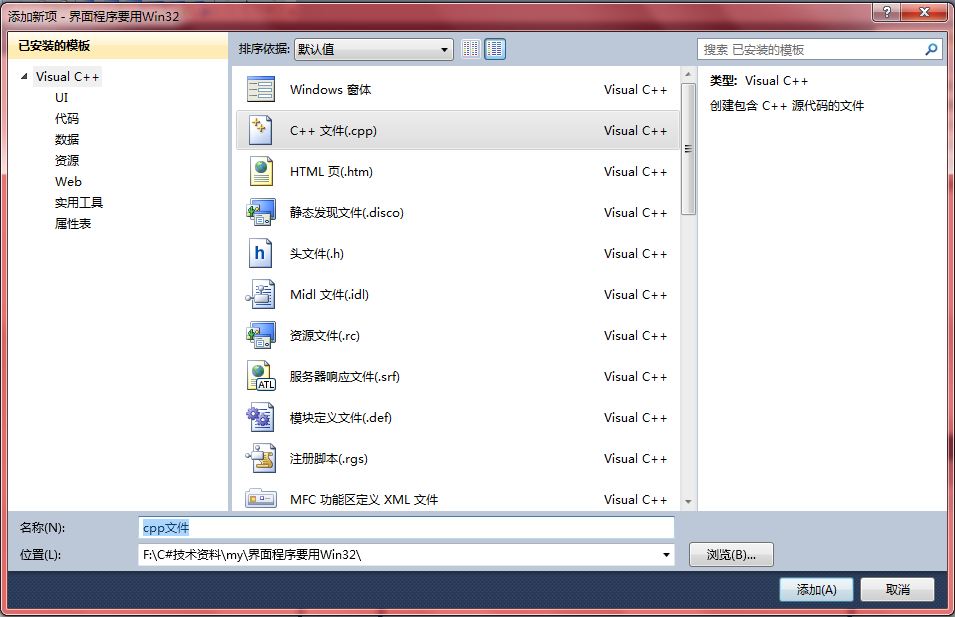Select the MFC 功能区定义 XML 文件 icon
The height and width of the screenshot is (617, 955).
[261, 499]
